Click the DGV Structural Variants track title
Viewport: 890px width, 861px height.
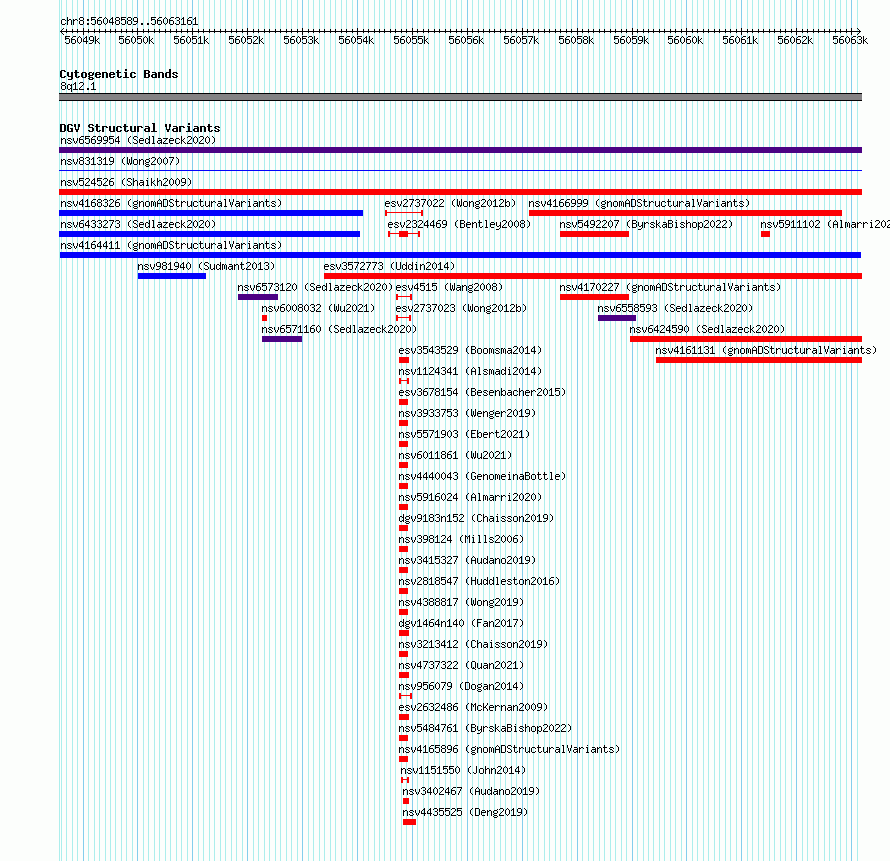[140, 128]
